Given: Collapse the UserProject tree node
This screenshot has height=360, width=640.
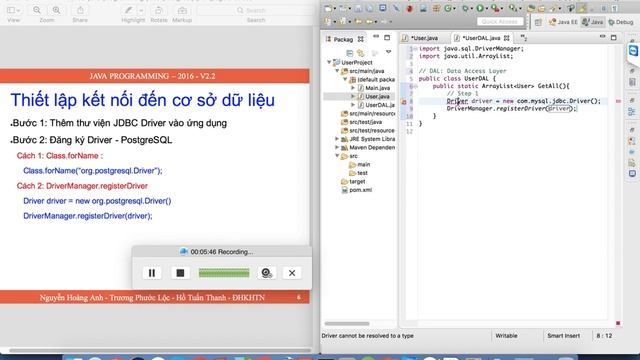Looking at the screenshot, I should 329,62.
